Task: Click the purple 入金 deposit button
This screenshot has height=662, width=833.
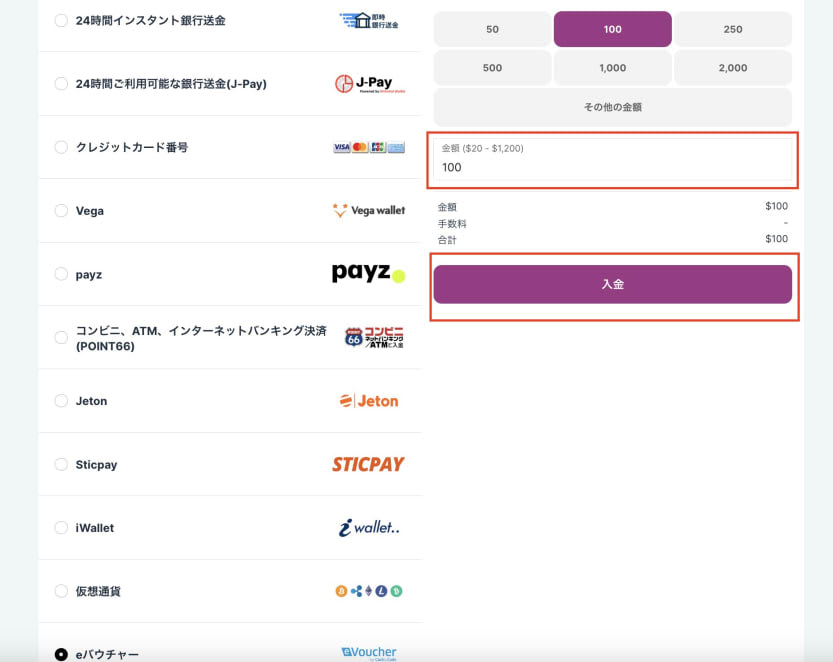Action: coord(613,284)
